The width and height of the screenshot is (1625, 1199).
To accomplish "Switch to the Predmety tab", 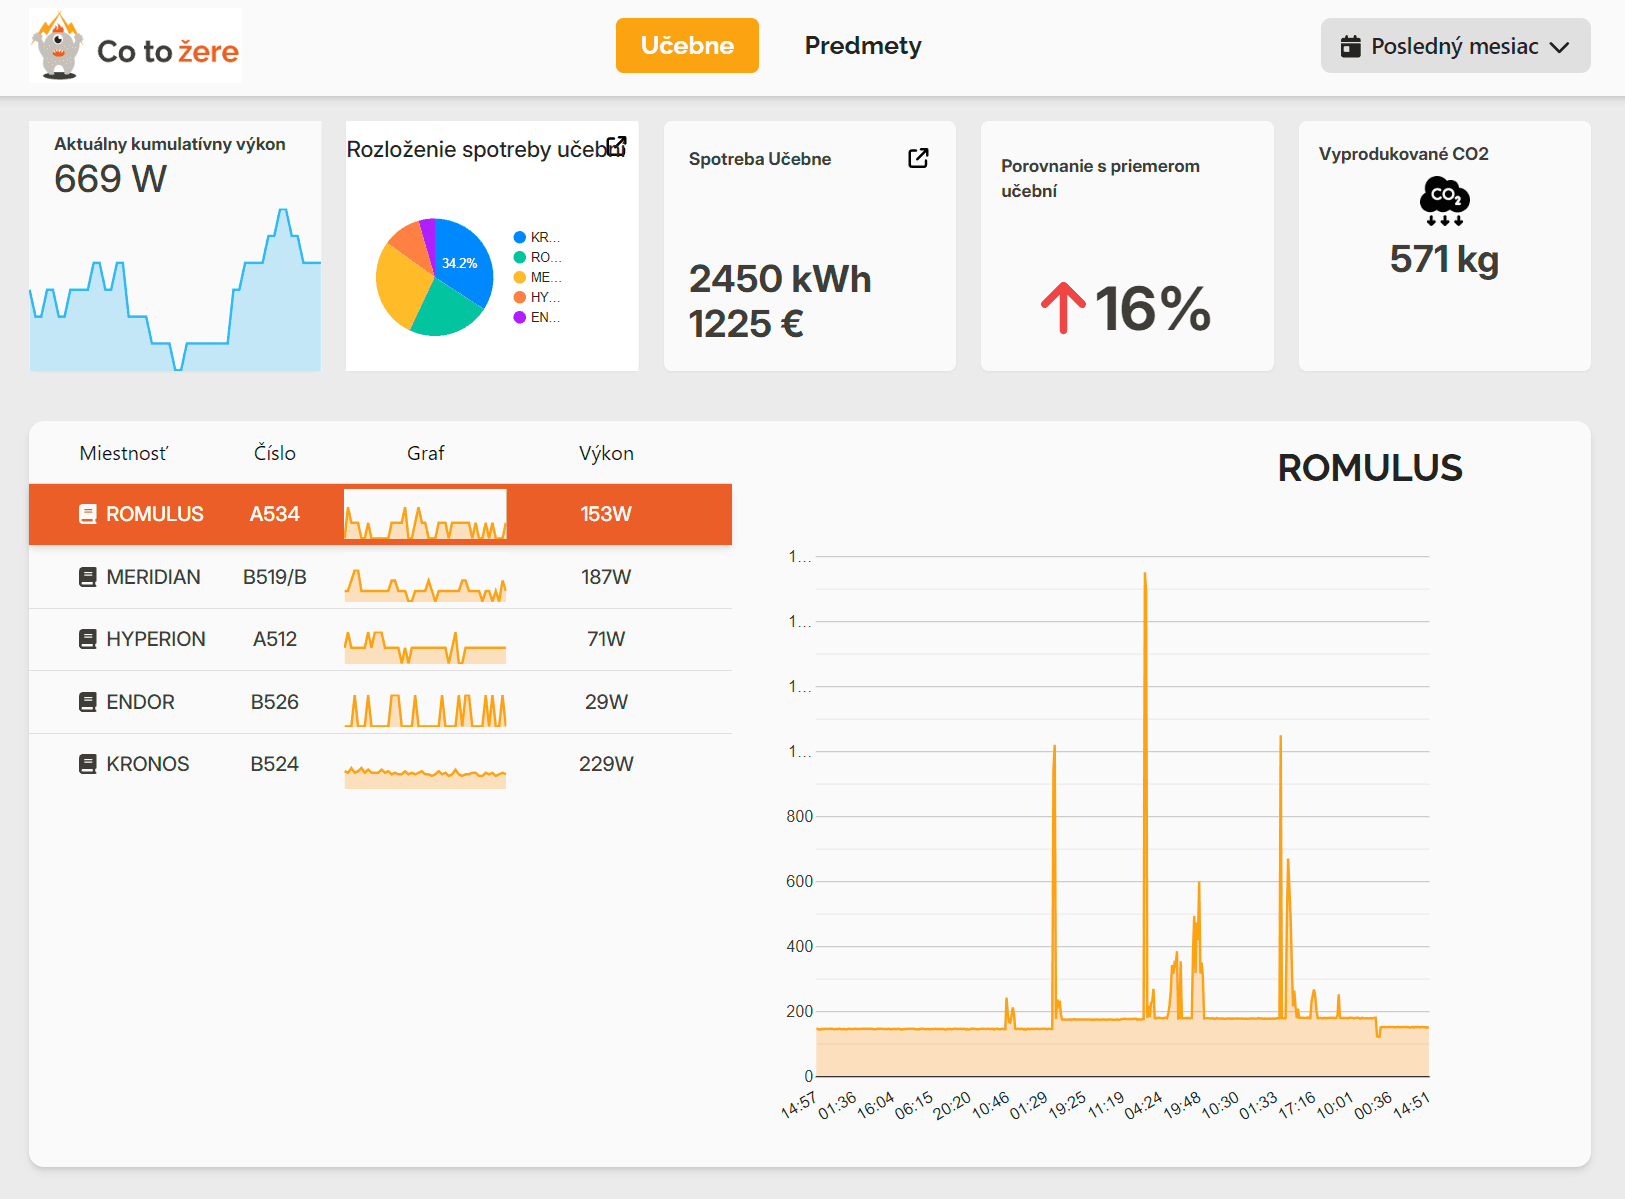I will pos(863,46).
